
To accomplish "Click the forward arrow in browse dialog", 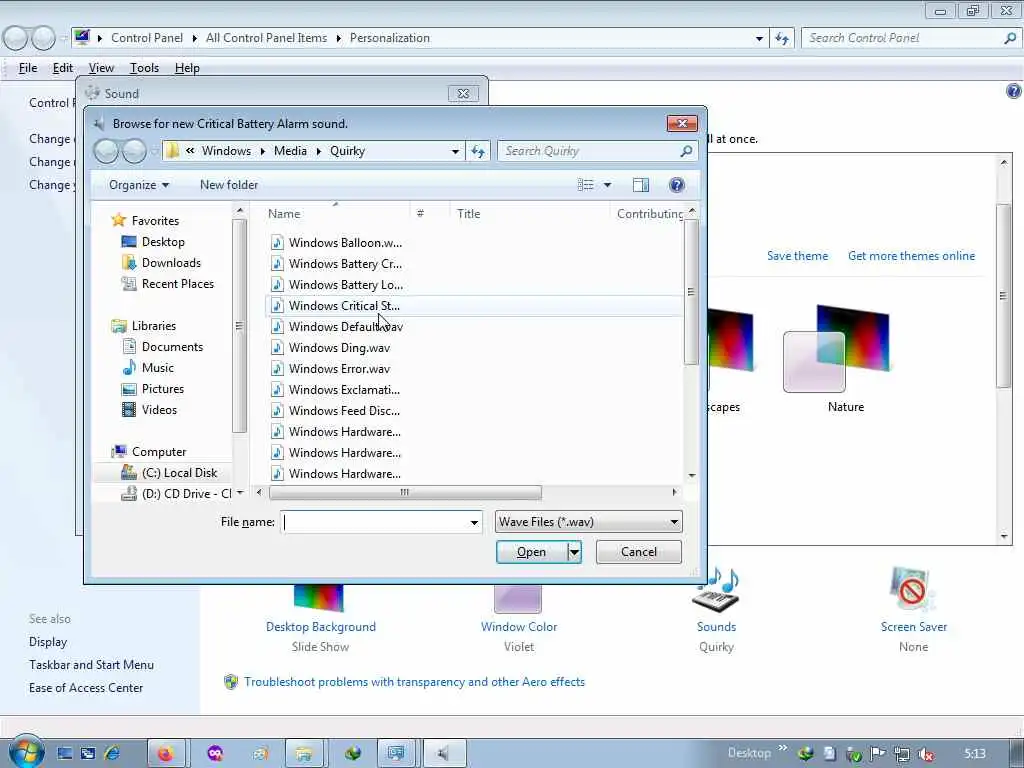I will click(x=134, y=152).
